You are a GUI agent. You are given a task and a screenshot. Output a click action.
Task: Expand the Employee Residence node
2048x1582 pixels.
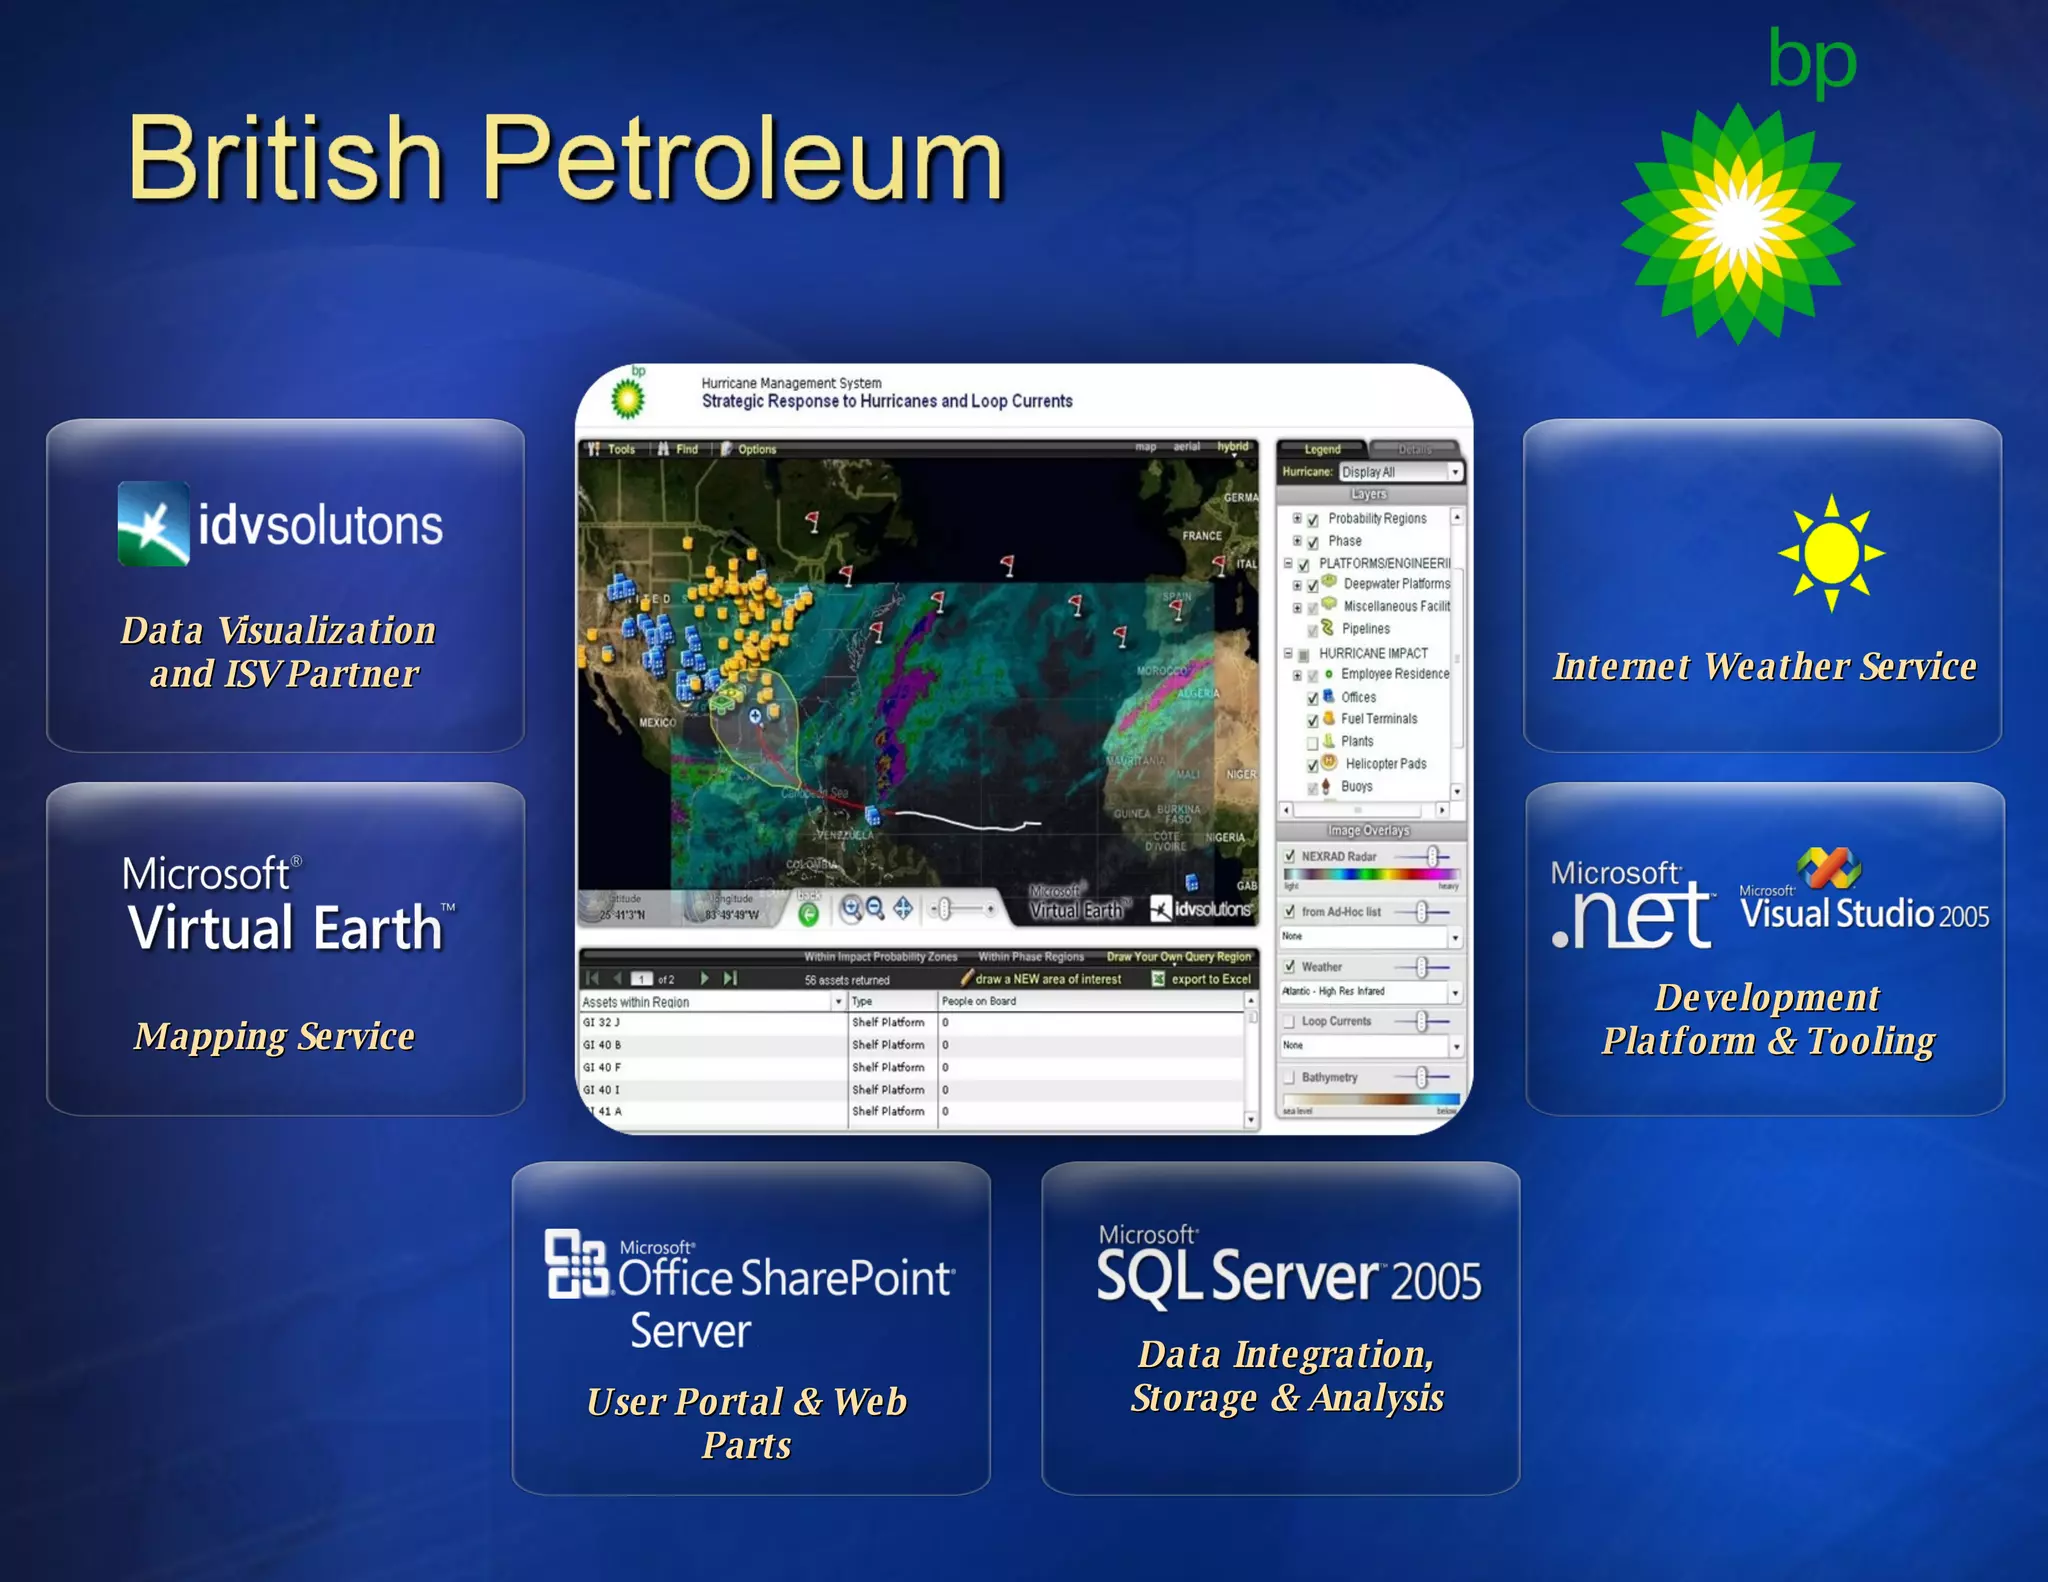pos(1297,675)
